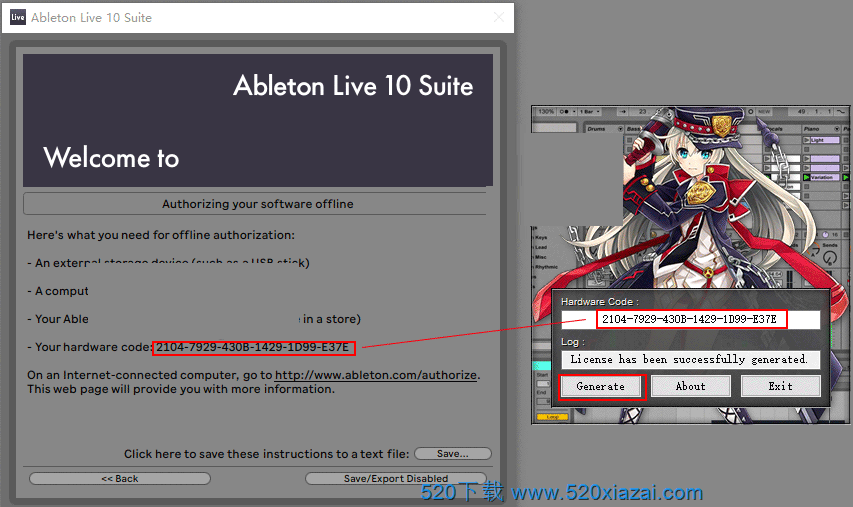Click the Log message text field
The image size is (853, 507).
(690, 359)
